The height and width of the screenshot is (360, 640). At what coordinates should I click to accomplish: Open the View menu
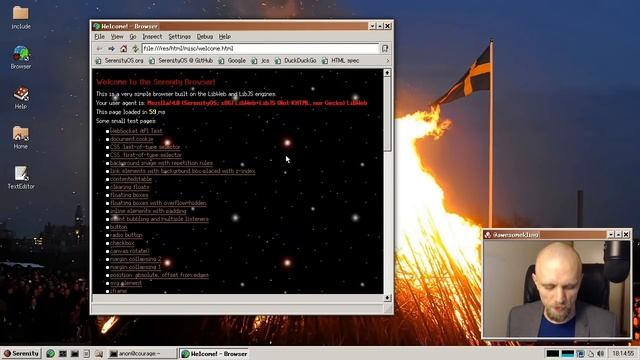(117, 37)
